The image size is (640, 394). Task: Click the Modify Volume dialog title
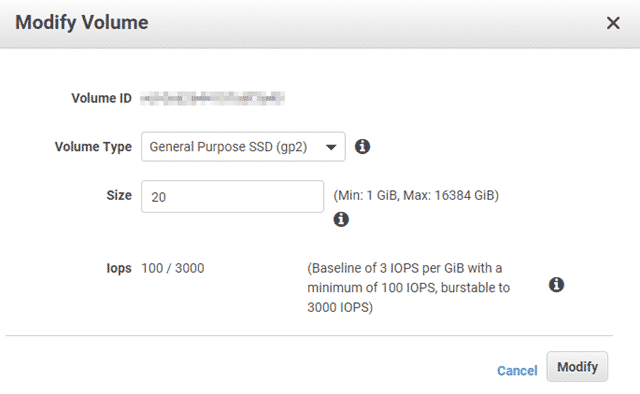click(82, 23)
